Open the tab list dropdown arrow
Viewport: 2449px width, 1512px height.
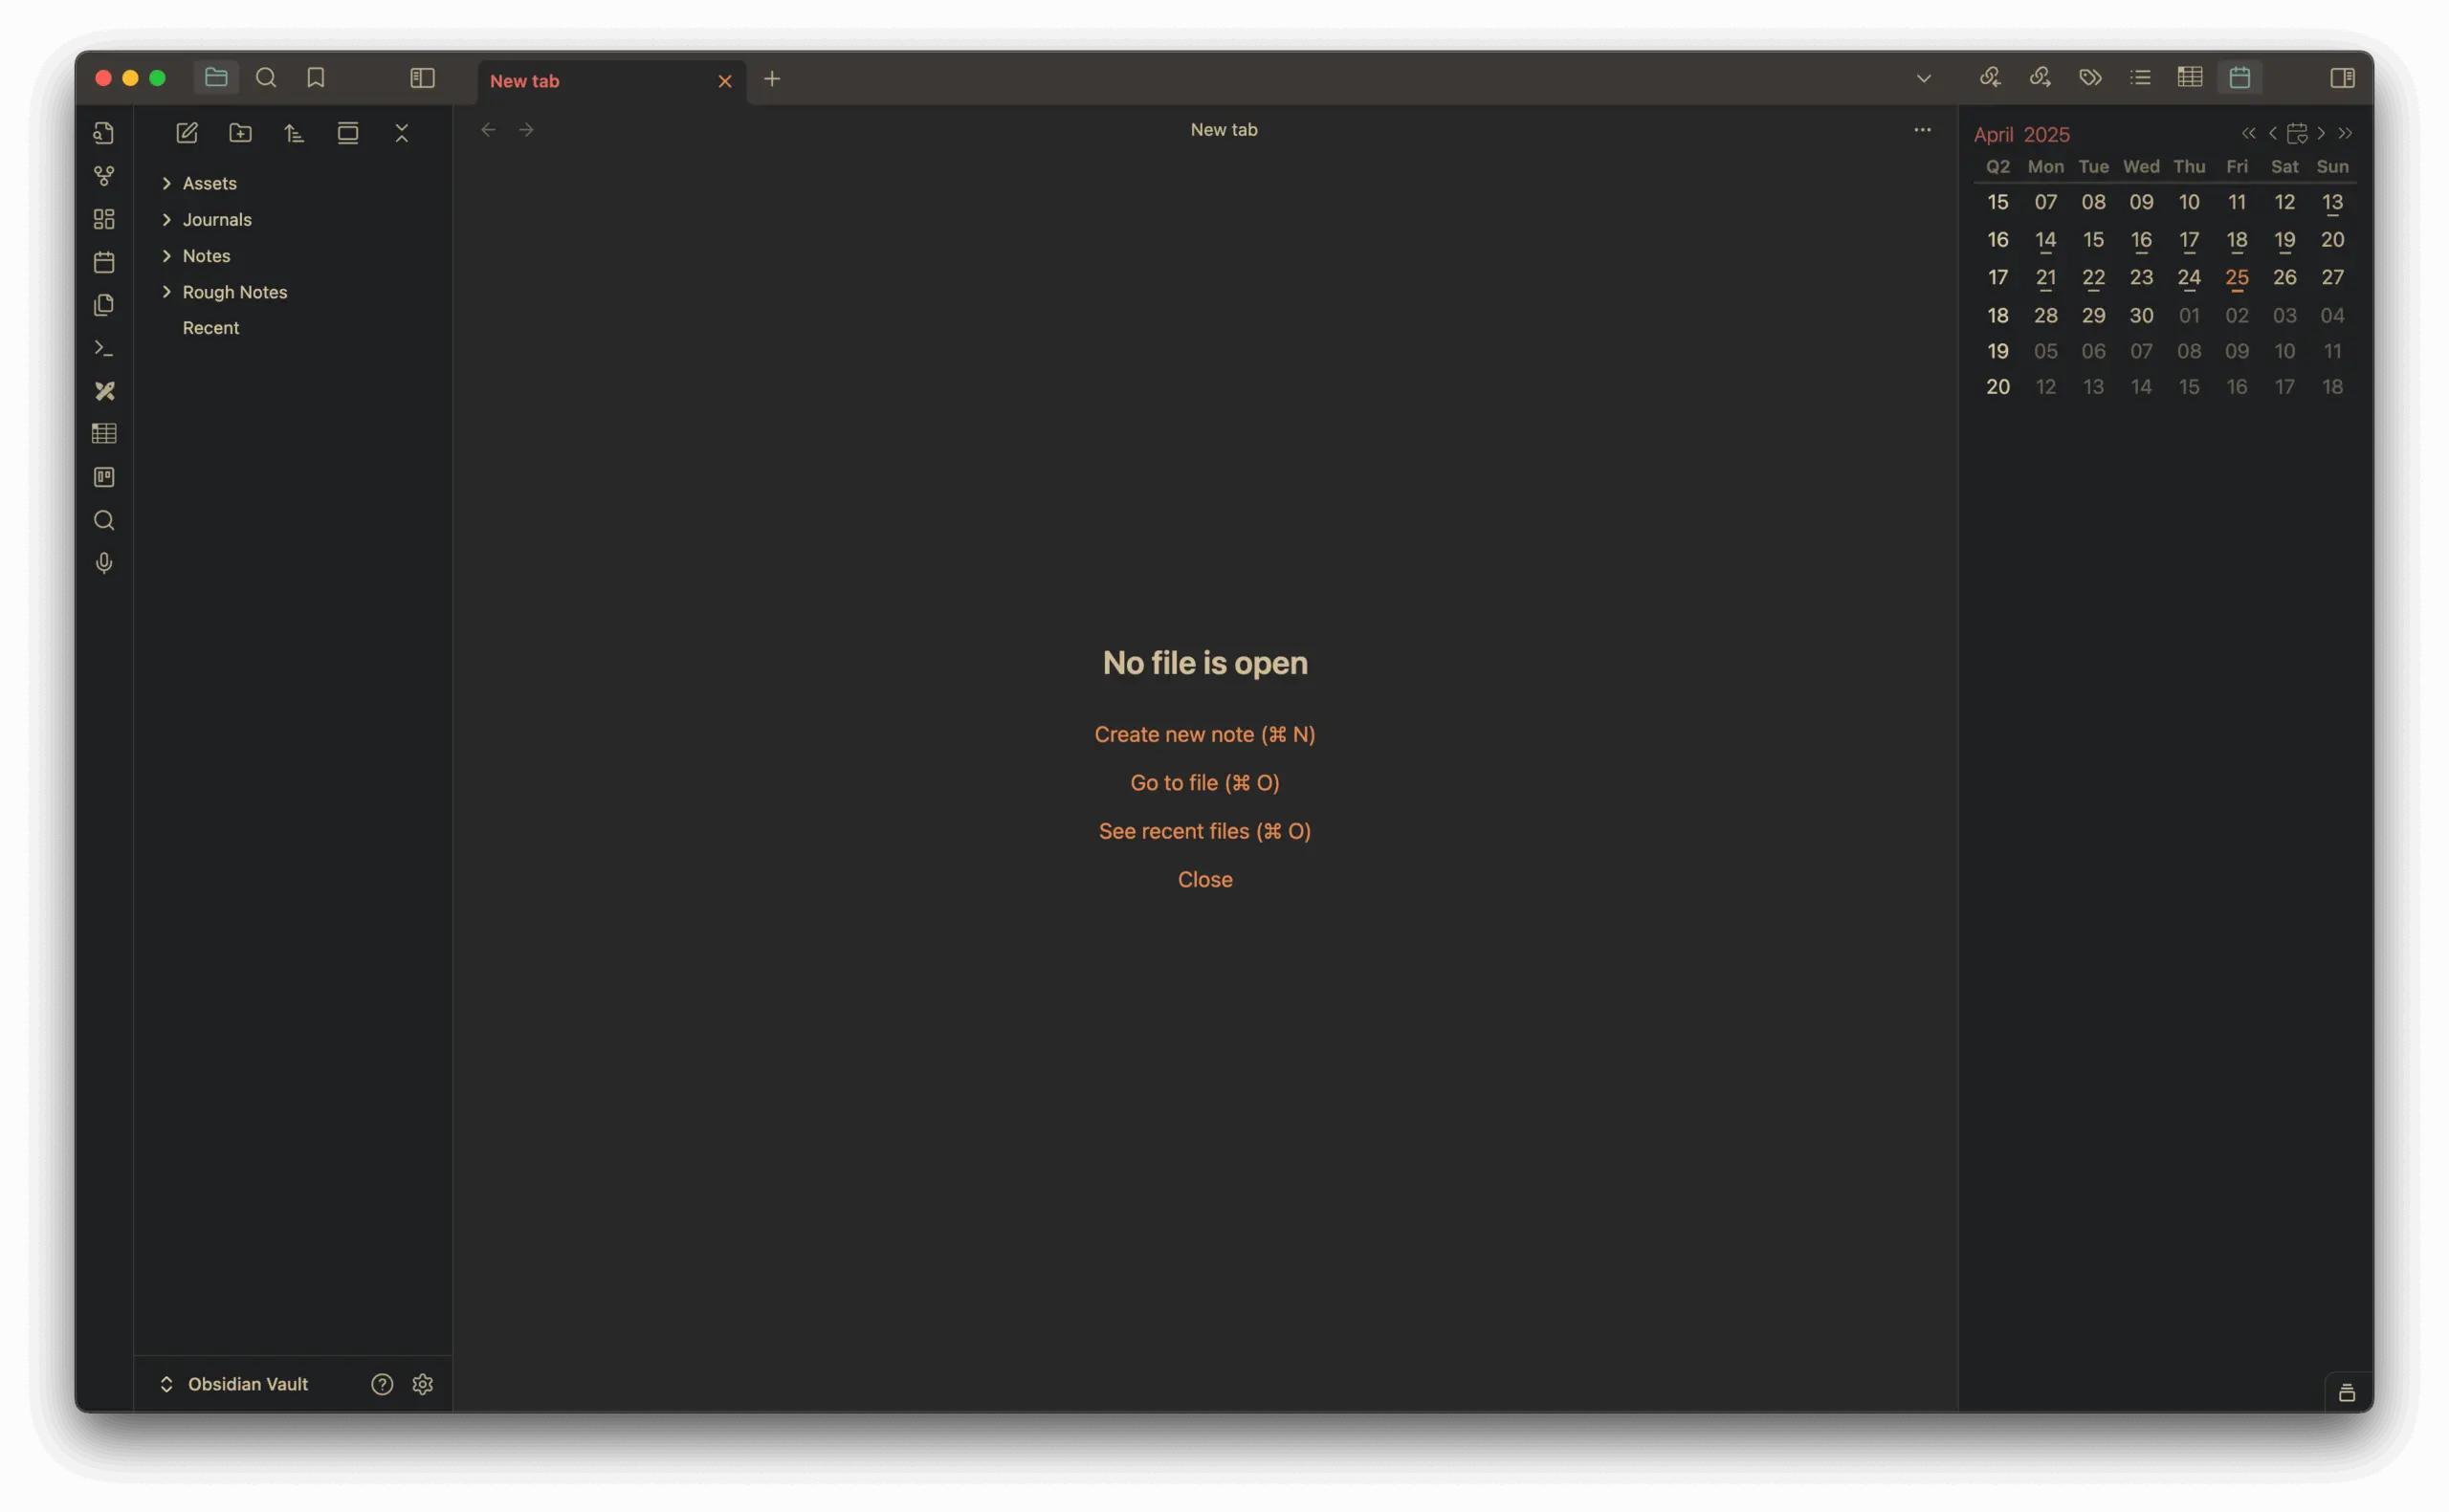[1923, 78]
